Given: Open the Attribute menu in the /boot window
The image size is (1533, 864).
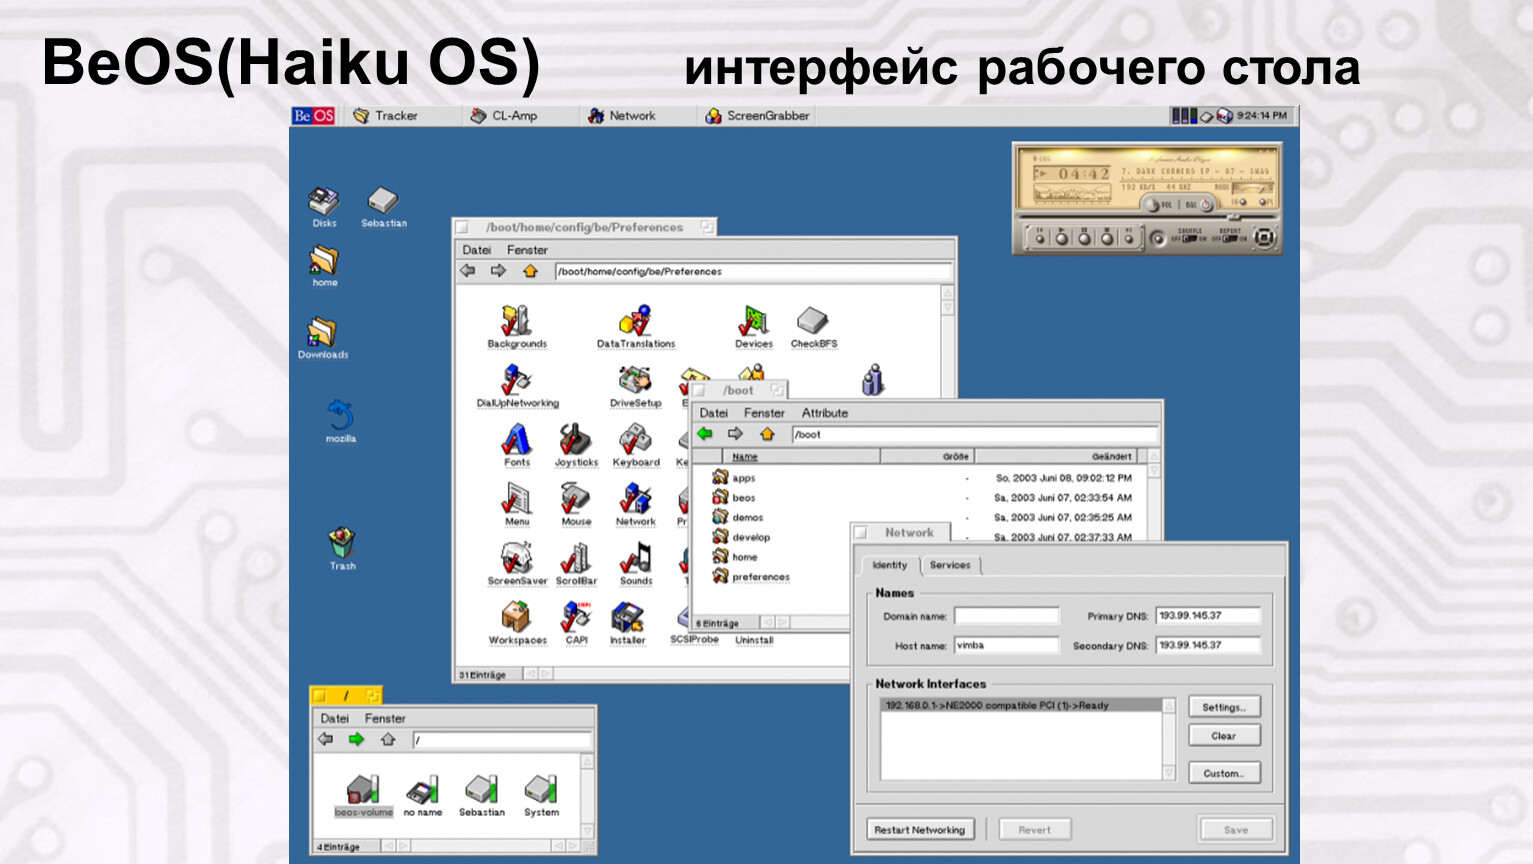Looking at the screenshot, I should [x=824, y=413].
